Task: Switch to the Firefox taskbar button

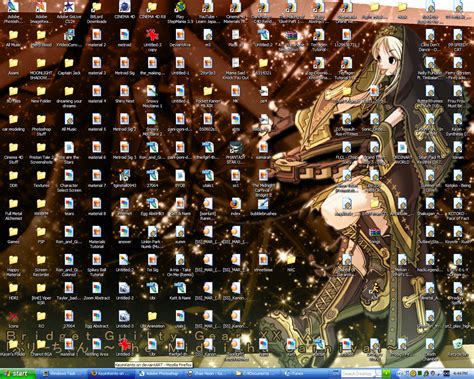Action: click(111, 374)
